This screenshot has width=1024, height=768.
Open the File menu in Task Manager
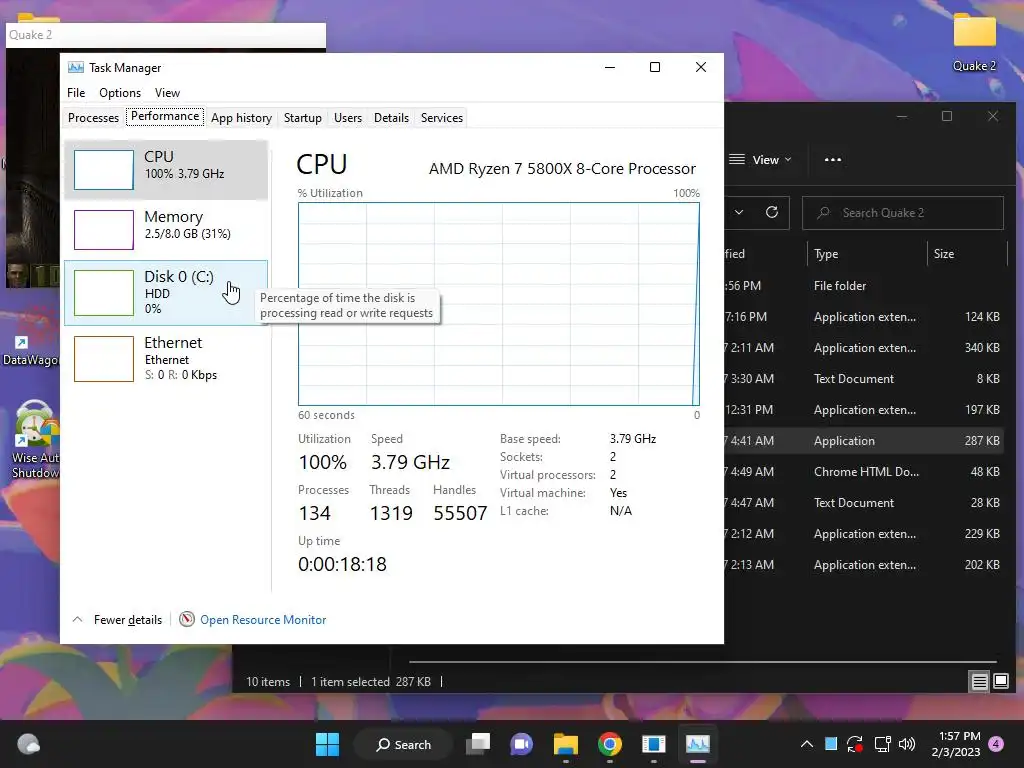[76, 93]
